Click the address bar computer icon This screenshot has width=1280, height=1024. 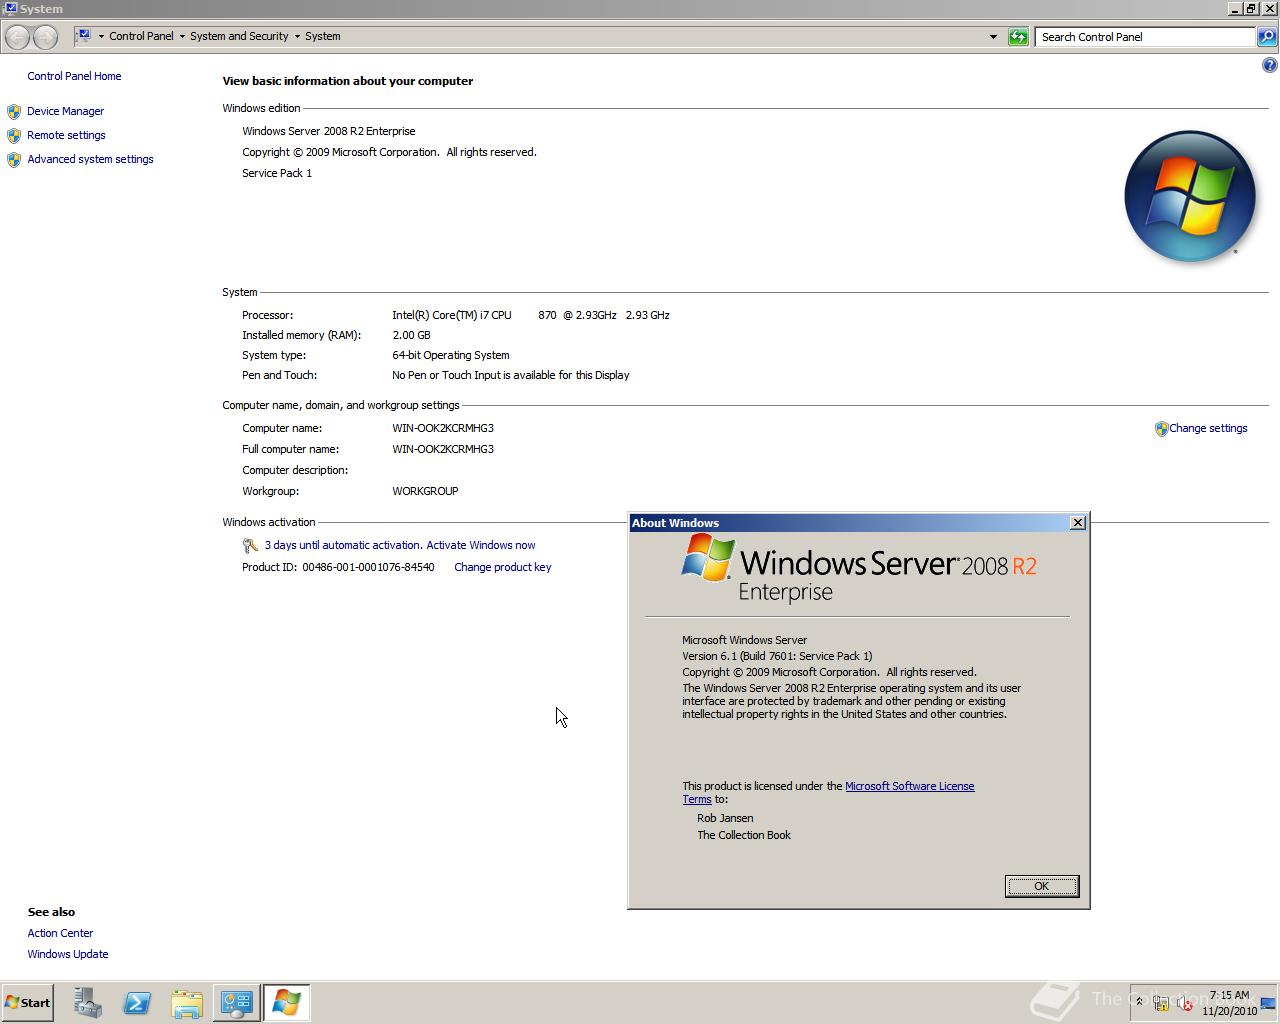84,36
